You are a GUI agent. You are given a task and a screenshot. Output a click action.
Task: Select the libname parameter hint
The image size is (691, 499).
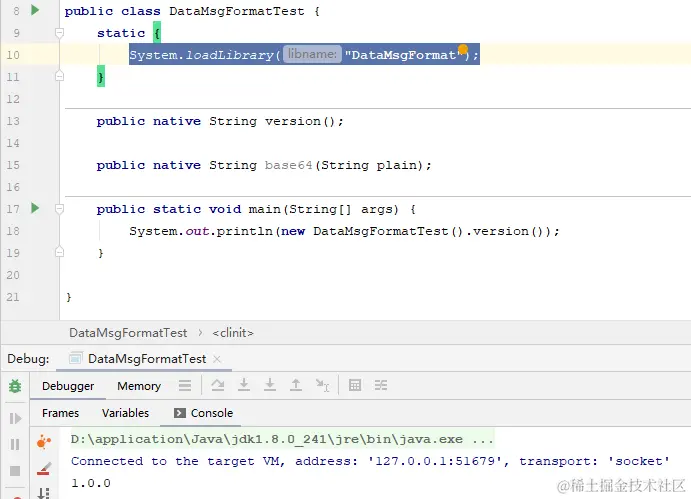click(x=312, y=54)
